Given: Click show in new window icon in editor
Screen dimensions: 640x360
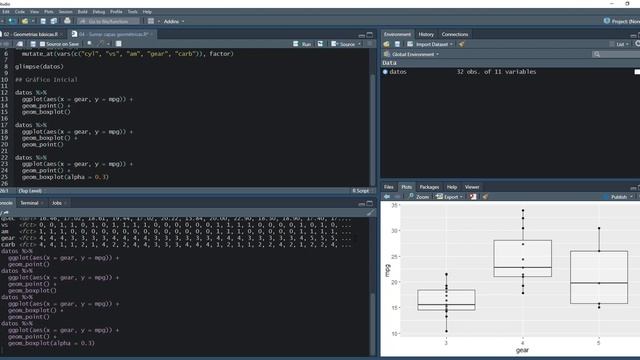Looking at the screenshot, I should point(20,44).
